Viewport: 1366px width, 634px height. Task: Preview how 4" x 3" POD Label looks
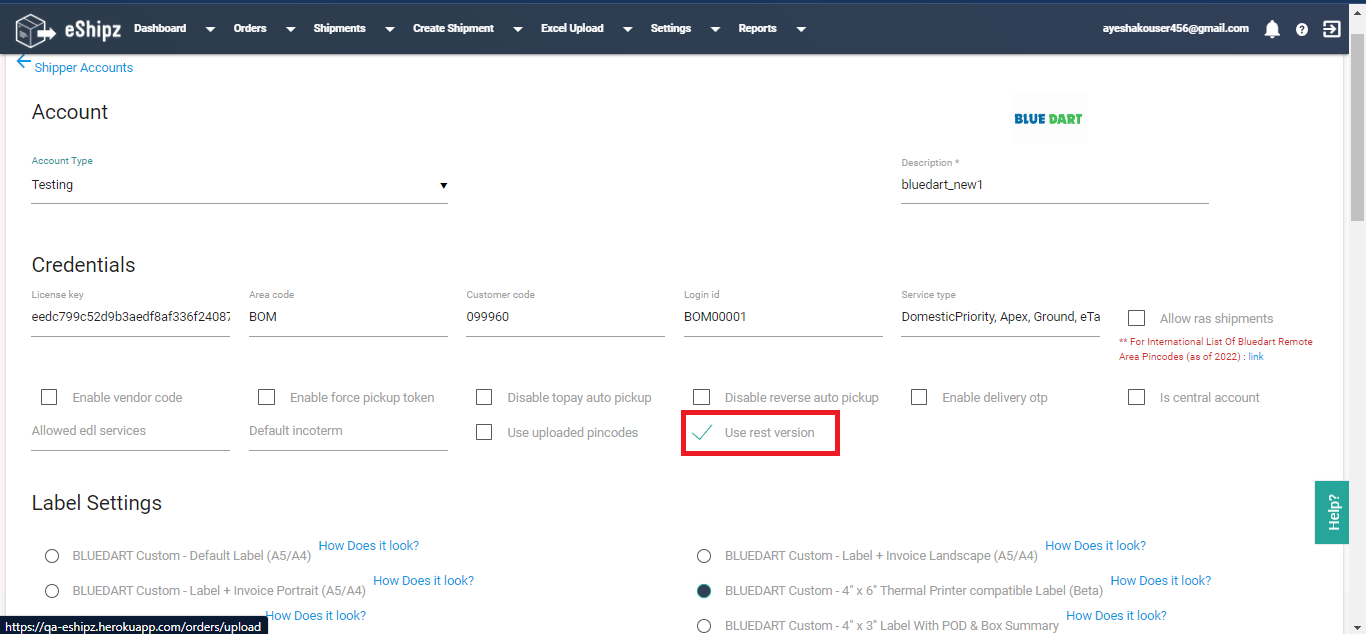[x=1116, y=616]
